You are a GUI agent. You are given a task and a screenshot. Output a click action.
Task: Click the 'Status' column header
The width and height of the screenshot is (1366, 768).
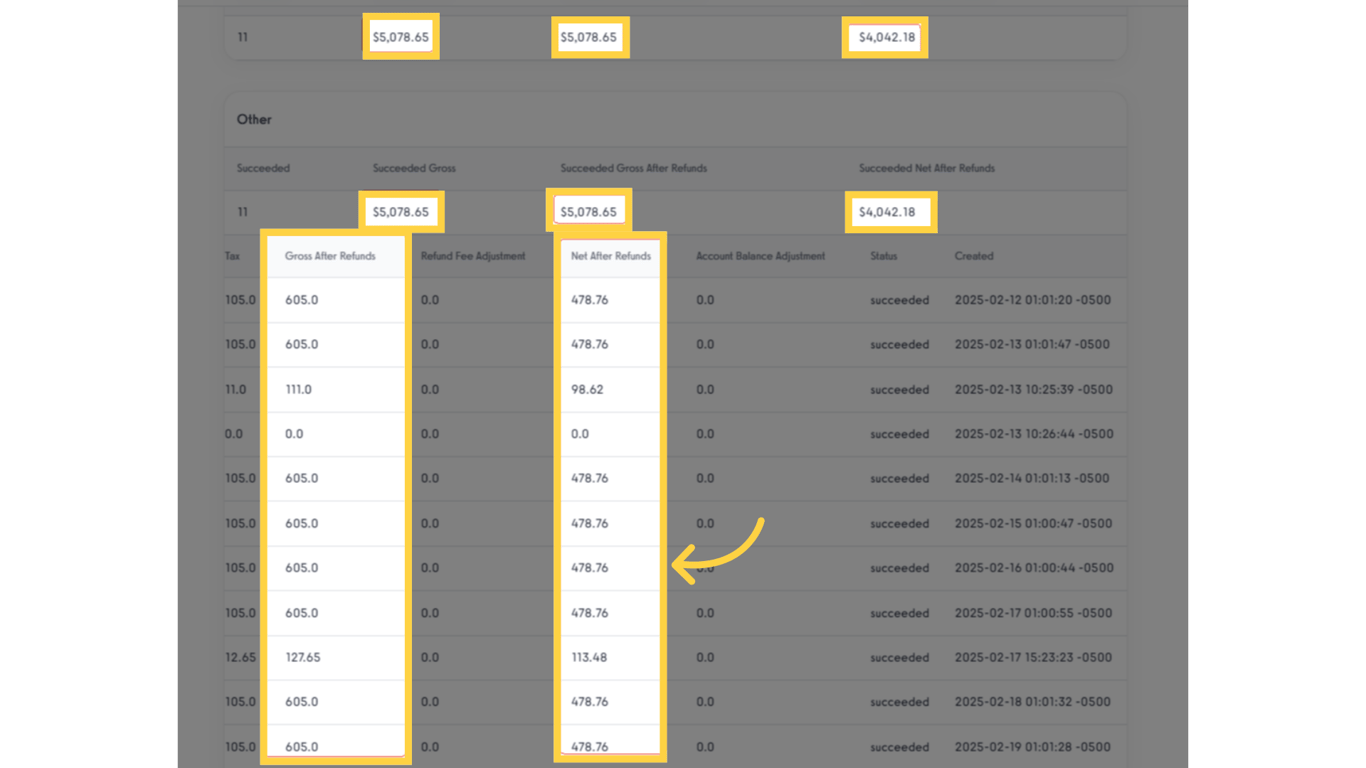tap(881, 256)
